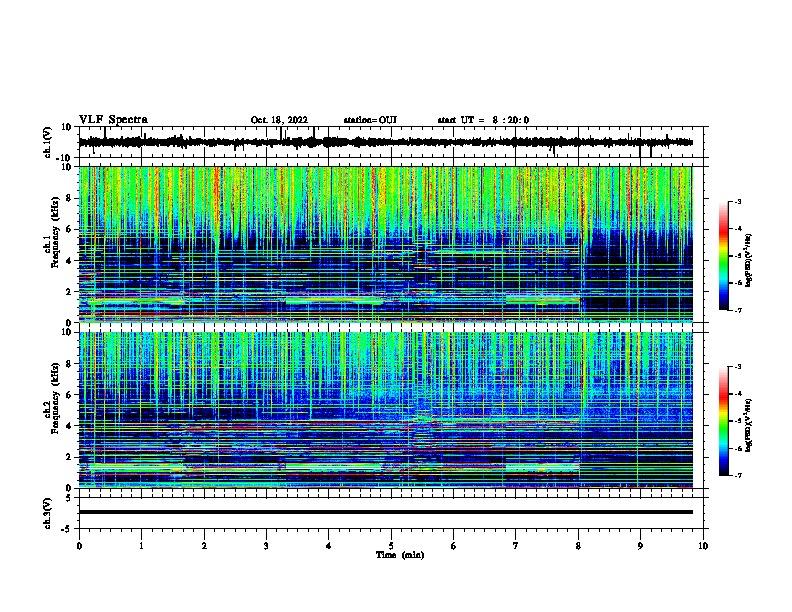Click the "ch.1(V)" waveform axis label

tap(48, 142)
